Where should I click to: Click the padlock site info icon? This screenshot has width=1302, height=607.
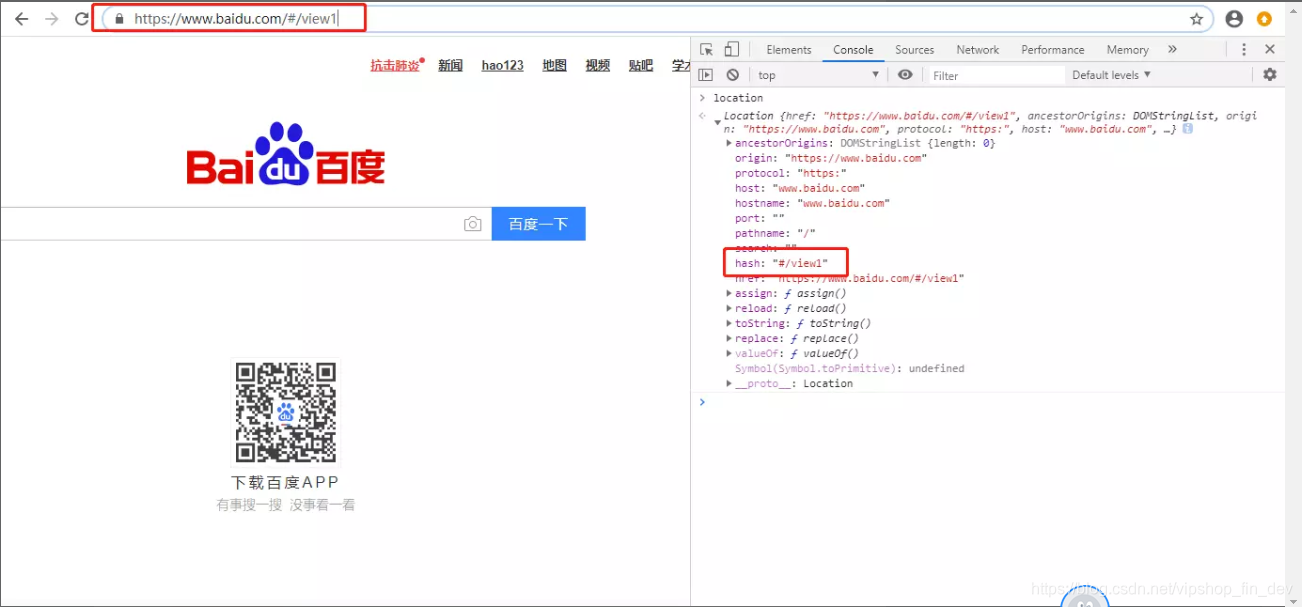pos(120,18)
